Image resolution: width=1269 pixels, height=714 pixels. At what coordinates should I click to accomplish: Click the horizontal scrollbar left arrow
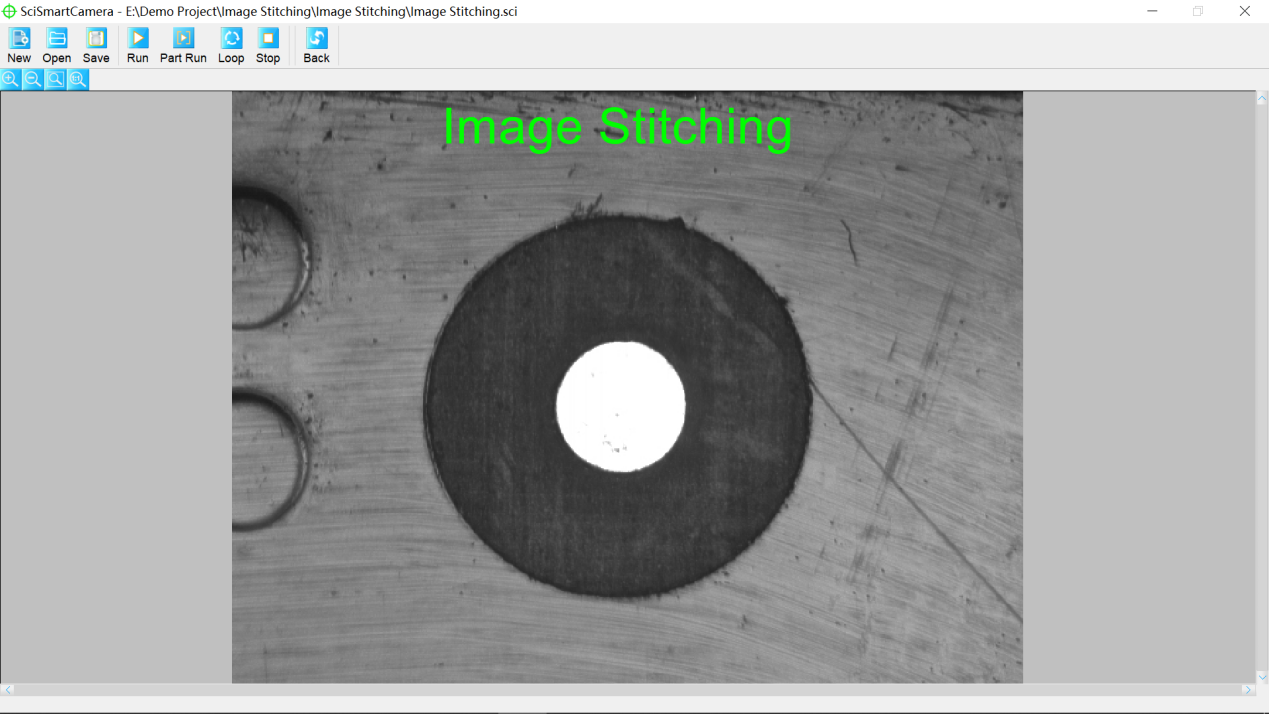(x=8, y=690)
